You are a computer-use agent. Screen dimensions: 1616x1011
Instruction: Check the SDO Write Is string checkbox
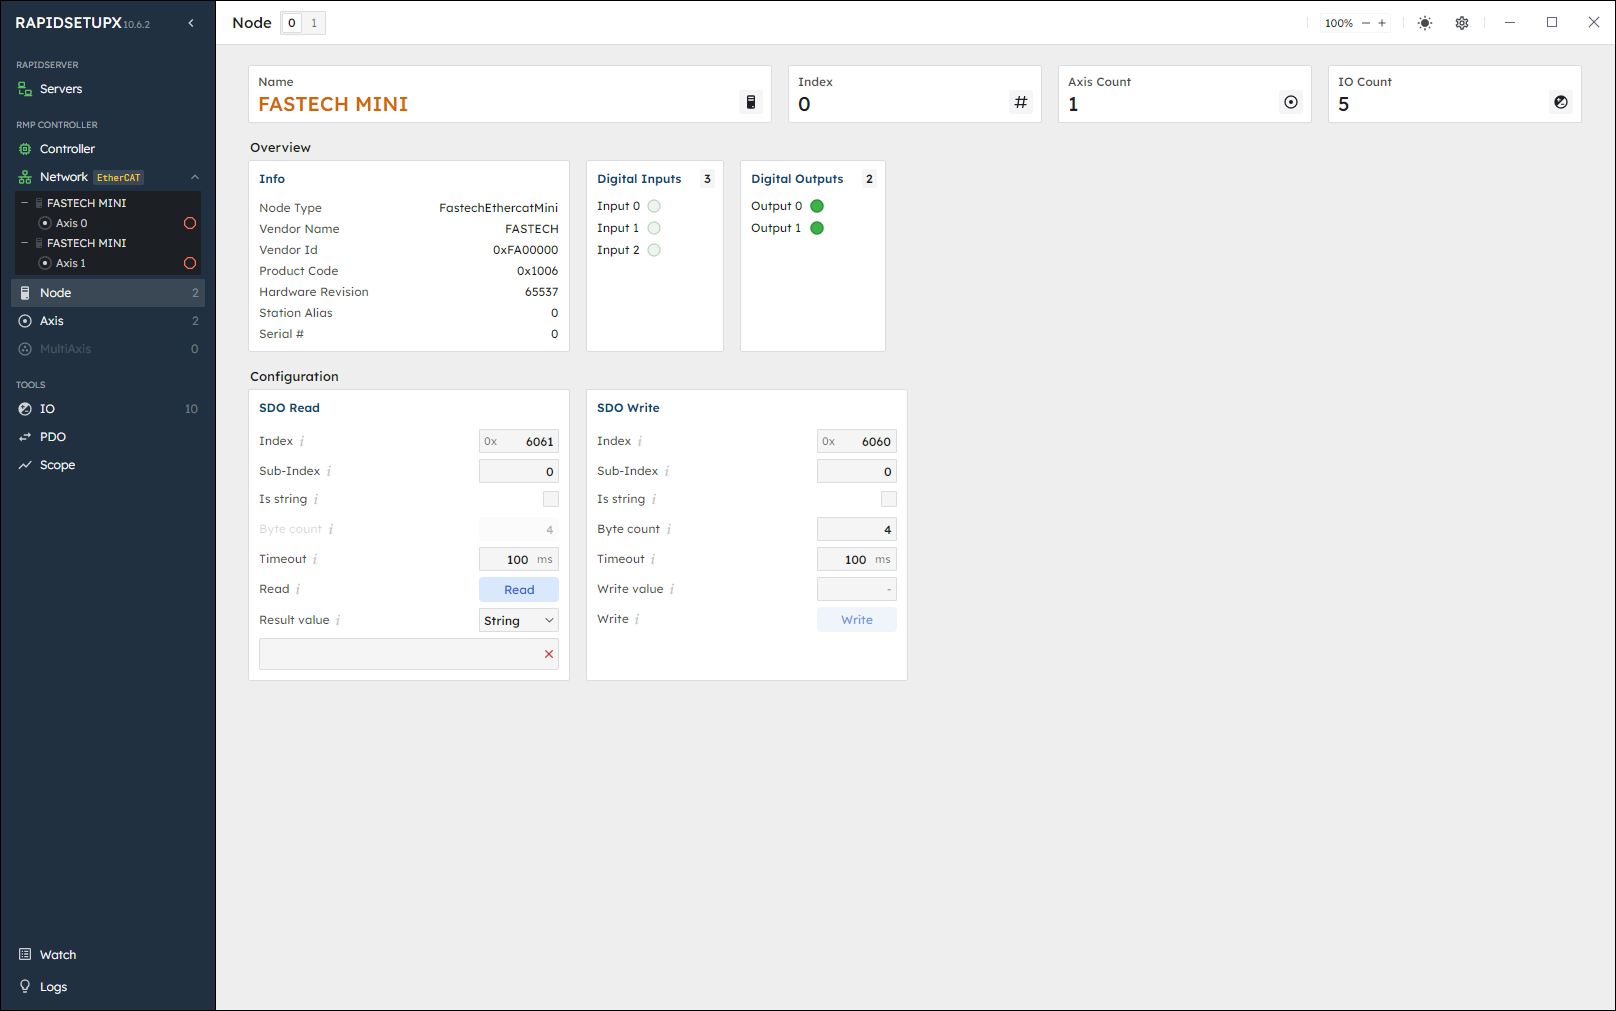coord(889,499)
